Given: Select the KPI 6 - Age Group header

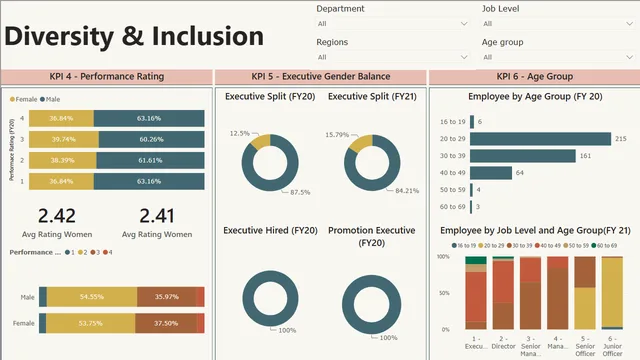Looking at the screenshot, I should point(535,77).
